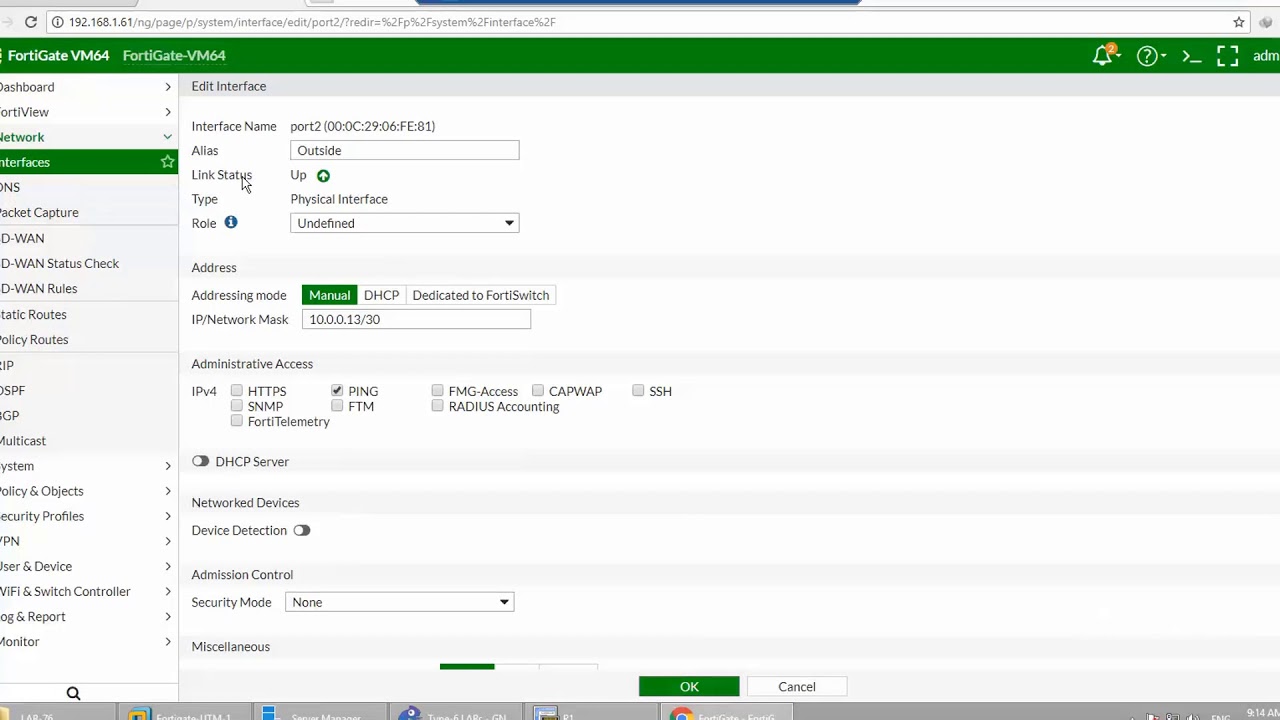This screenshot has width=1280, height=720.
Task: Click the favorite star on Interfaces
Action: (167, 162)
